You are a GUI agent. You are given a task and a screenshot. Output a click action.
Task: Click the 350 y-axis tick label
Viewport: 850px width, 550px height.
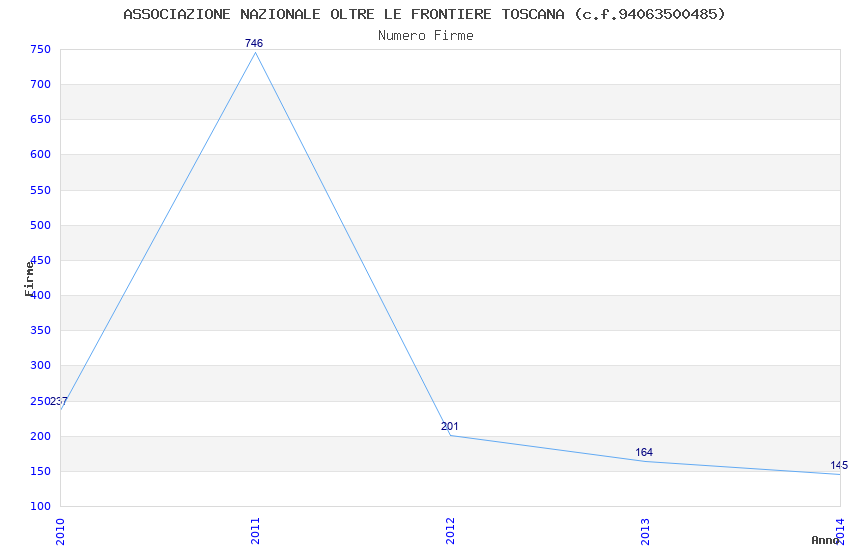pos(40,331)
